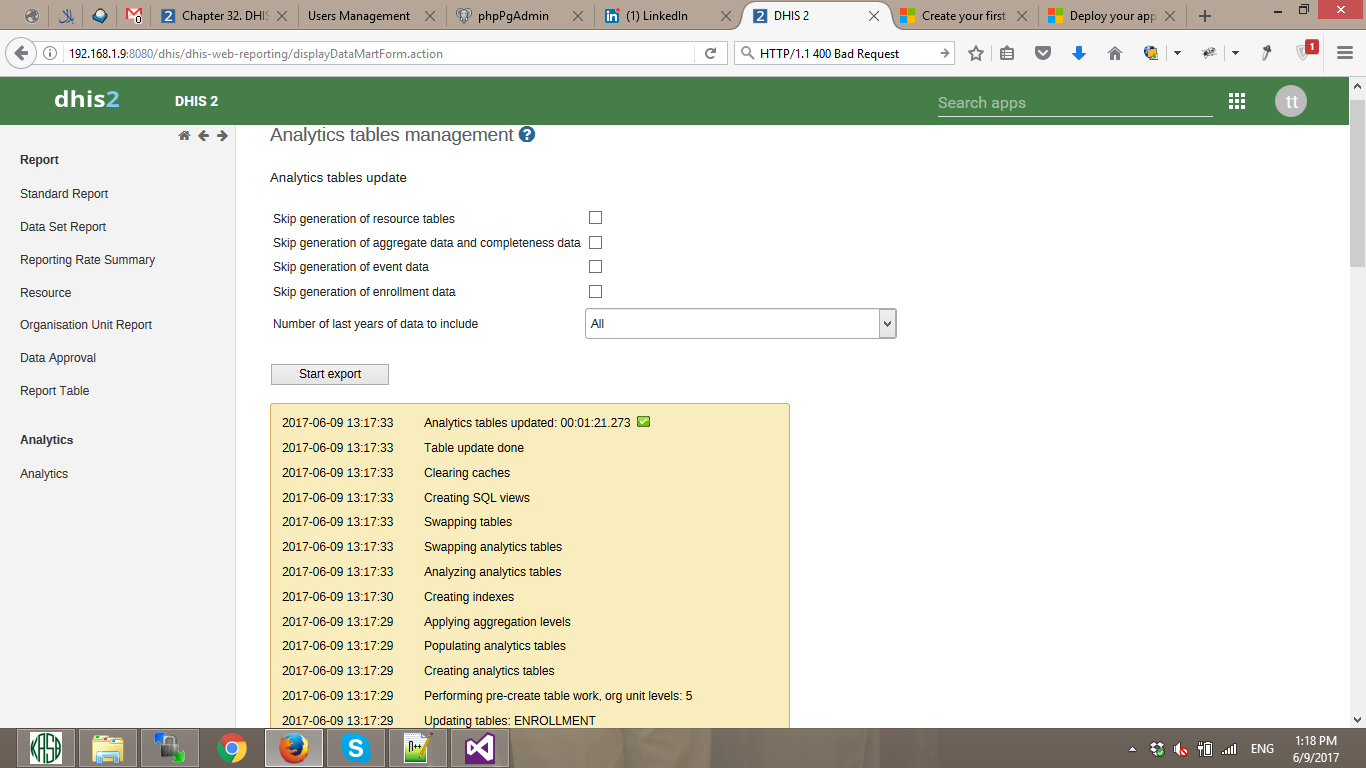Click the Firefox taskbar icon

293,748
